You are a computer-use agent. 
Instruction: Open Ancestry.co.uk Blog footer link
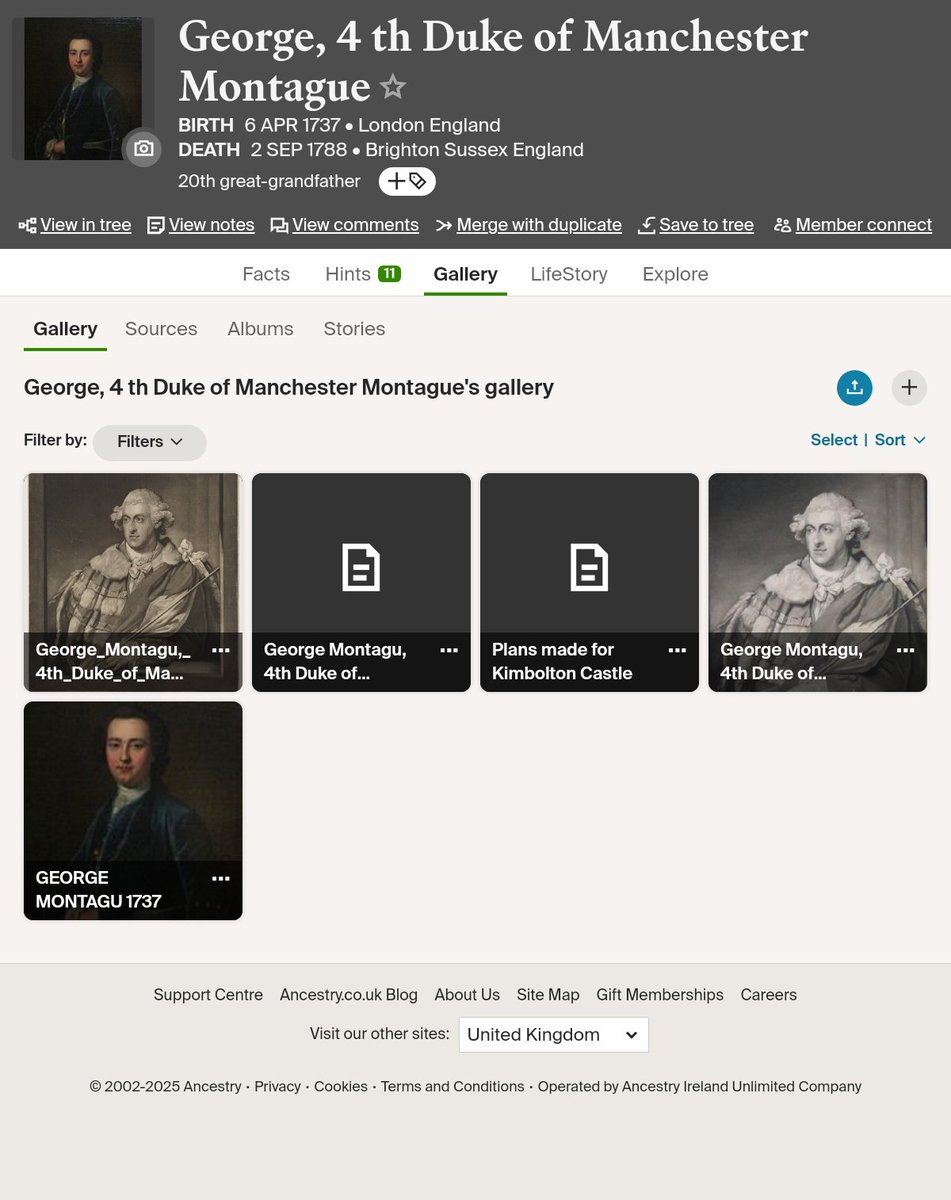click(x=349, y=995)
